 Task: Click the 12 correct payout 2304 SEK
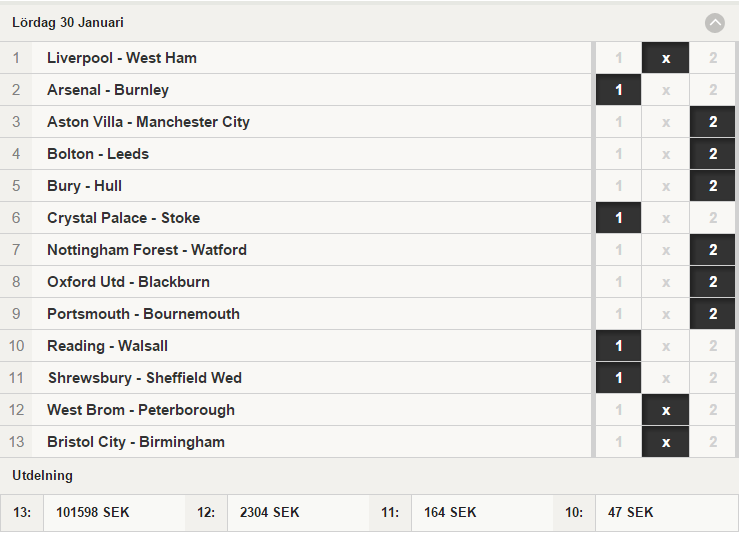pos(269,512)
